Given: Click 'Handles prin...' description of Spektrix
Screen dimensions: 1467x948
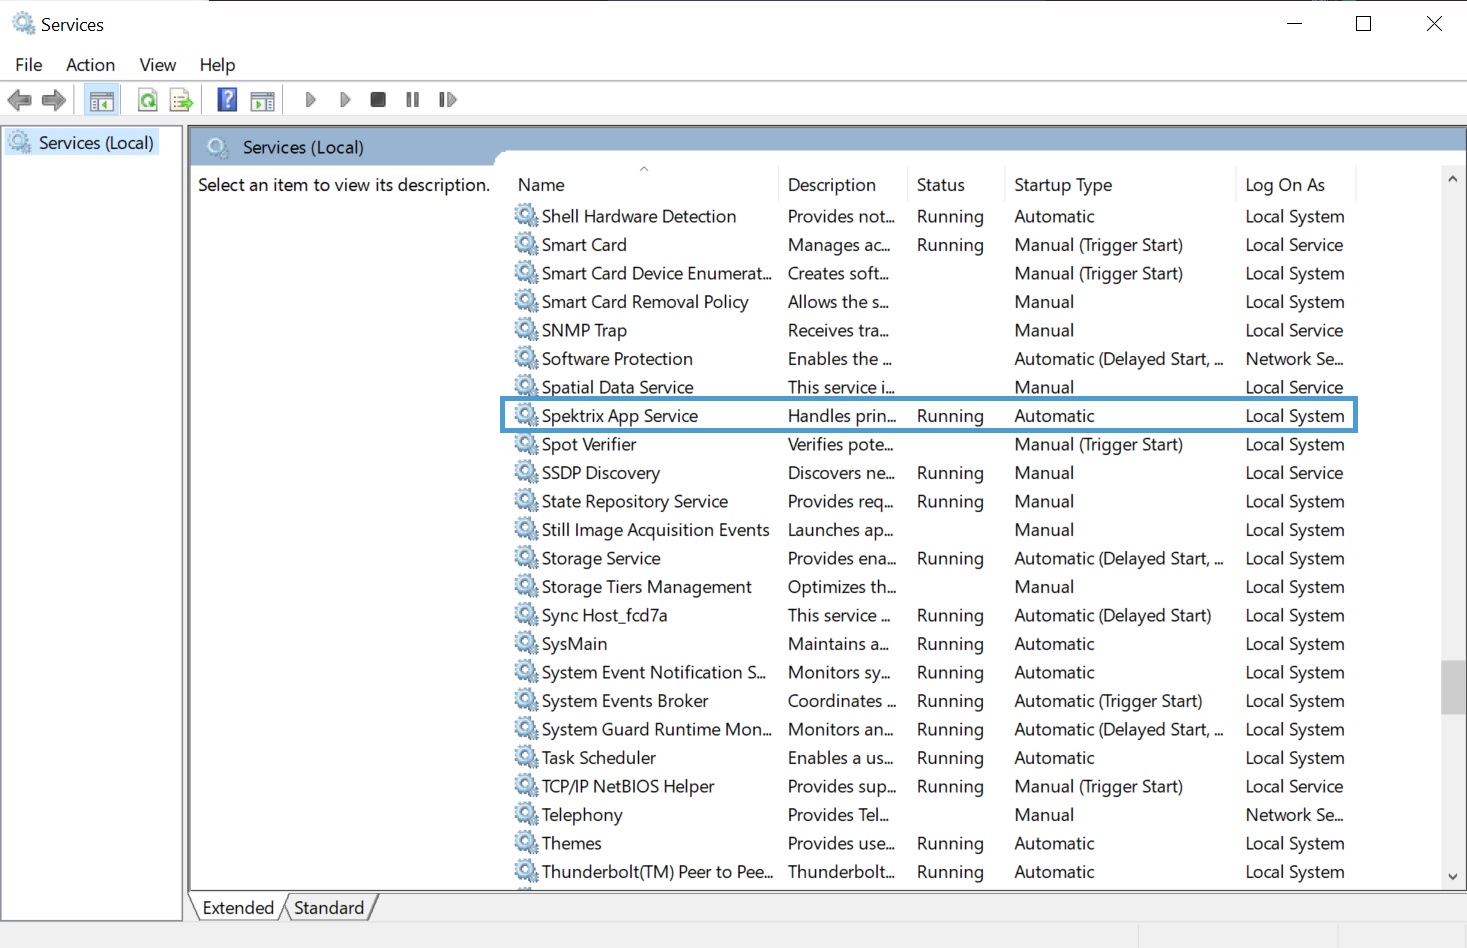Looking at the screenshot, I should click(842, 416).
